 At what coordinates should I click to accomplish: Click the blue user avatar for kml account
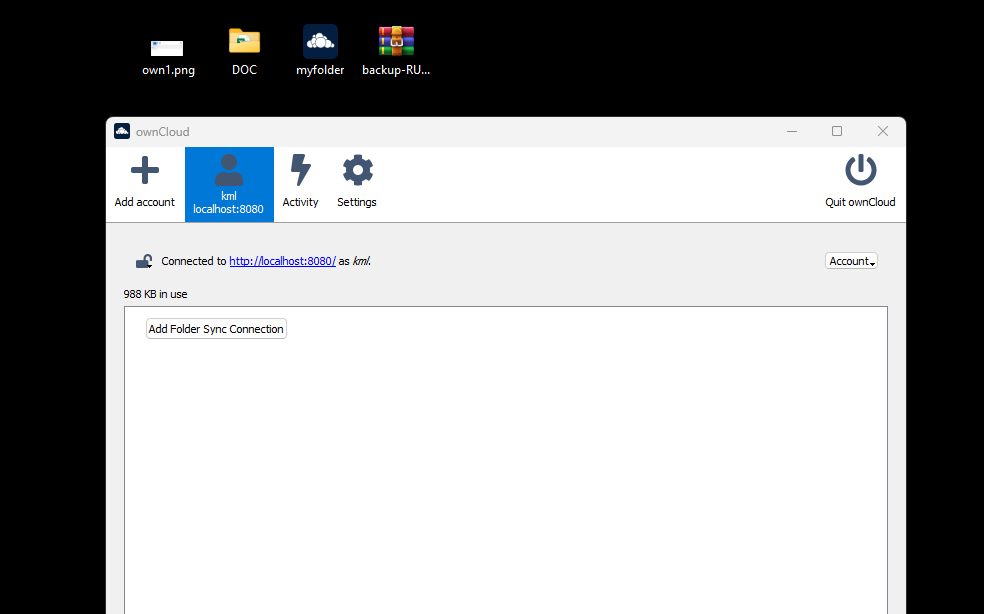[x=229, y=170]
